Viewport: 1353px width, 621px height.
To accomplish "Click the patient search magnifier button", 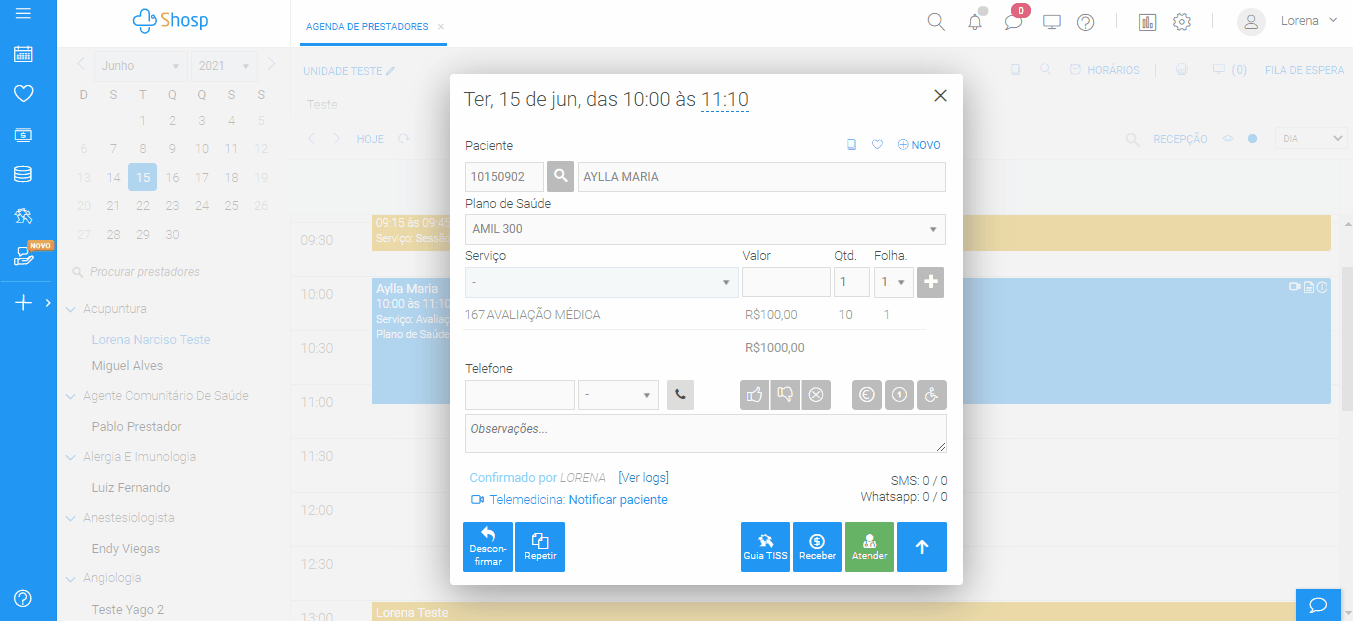I will (x=560, y=177).
